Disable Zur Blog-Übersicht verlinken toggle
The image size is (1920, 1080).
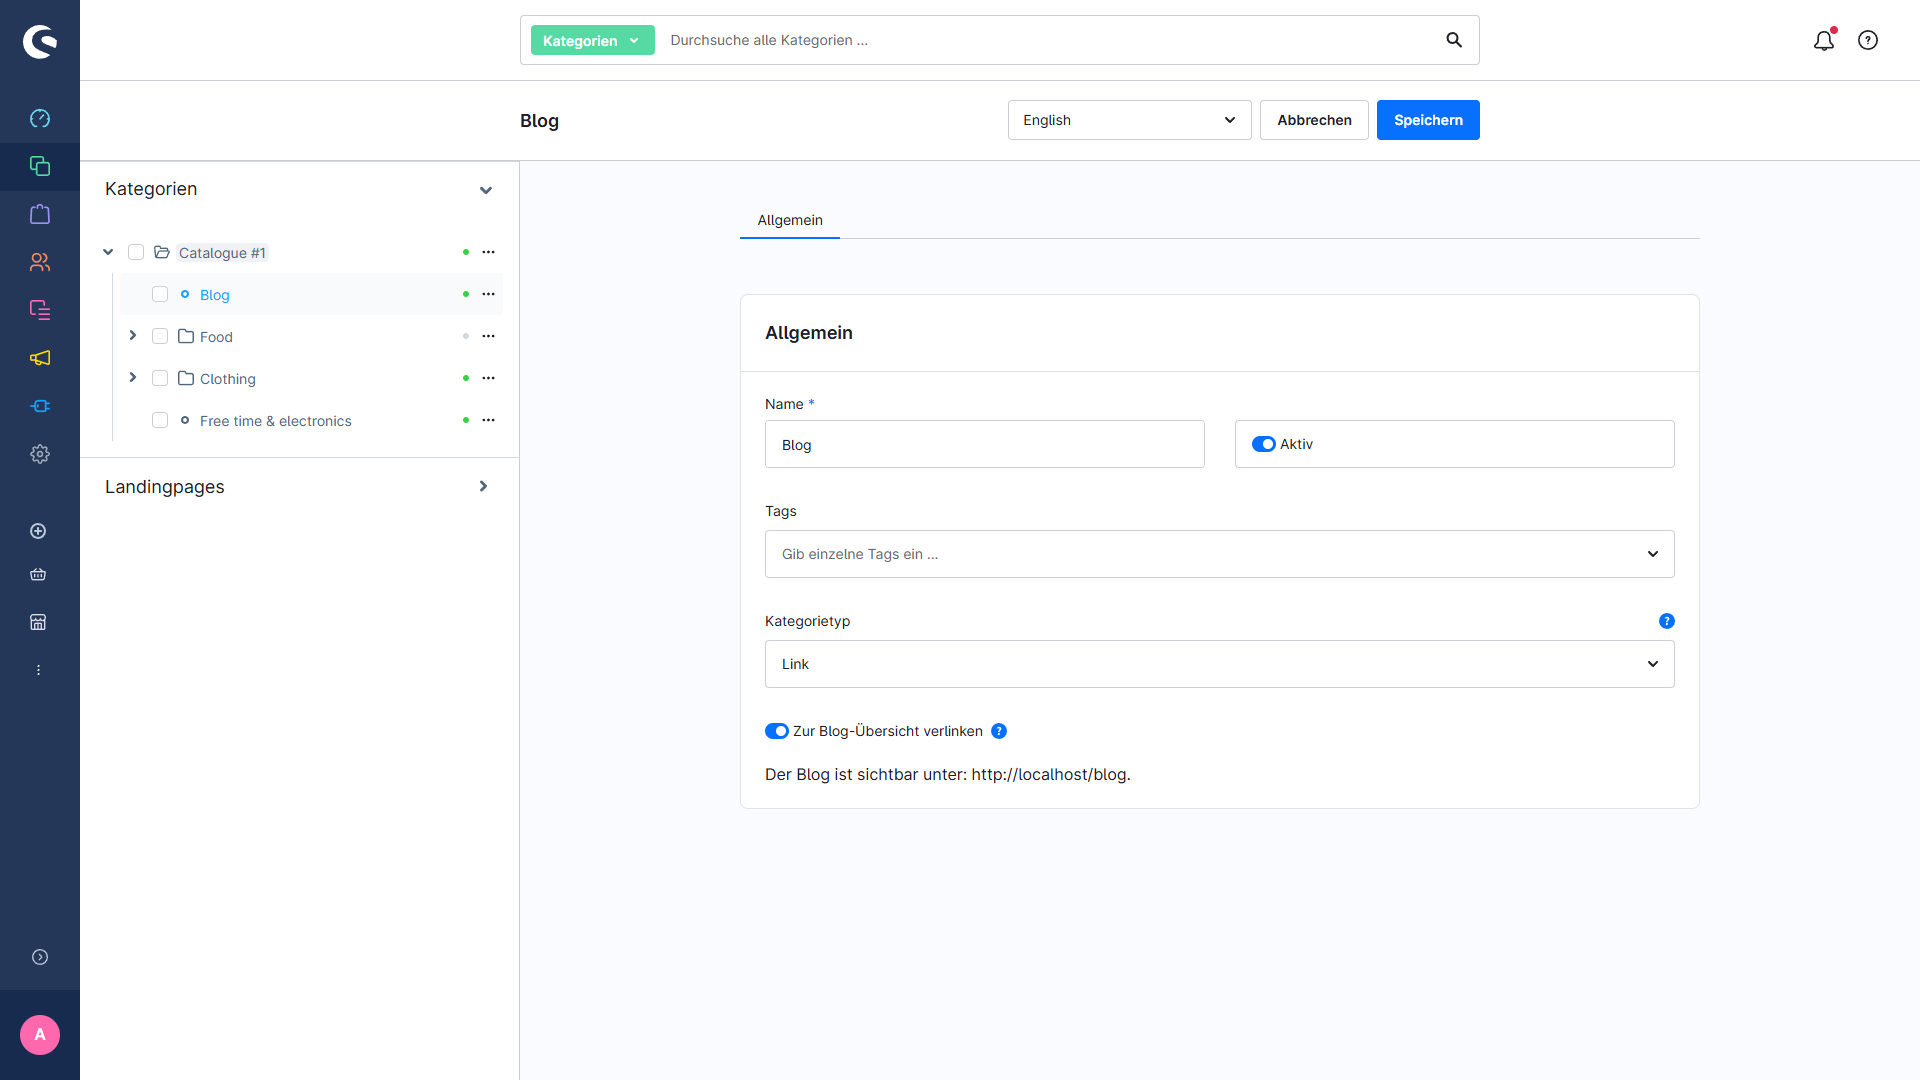click(x=777, y=731)
